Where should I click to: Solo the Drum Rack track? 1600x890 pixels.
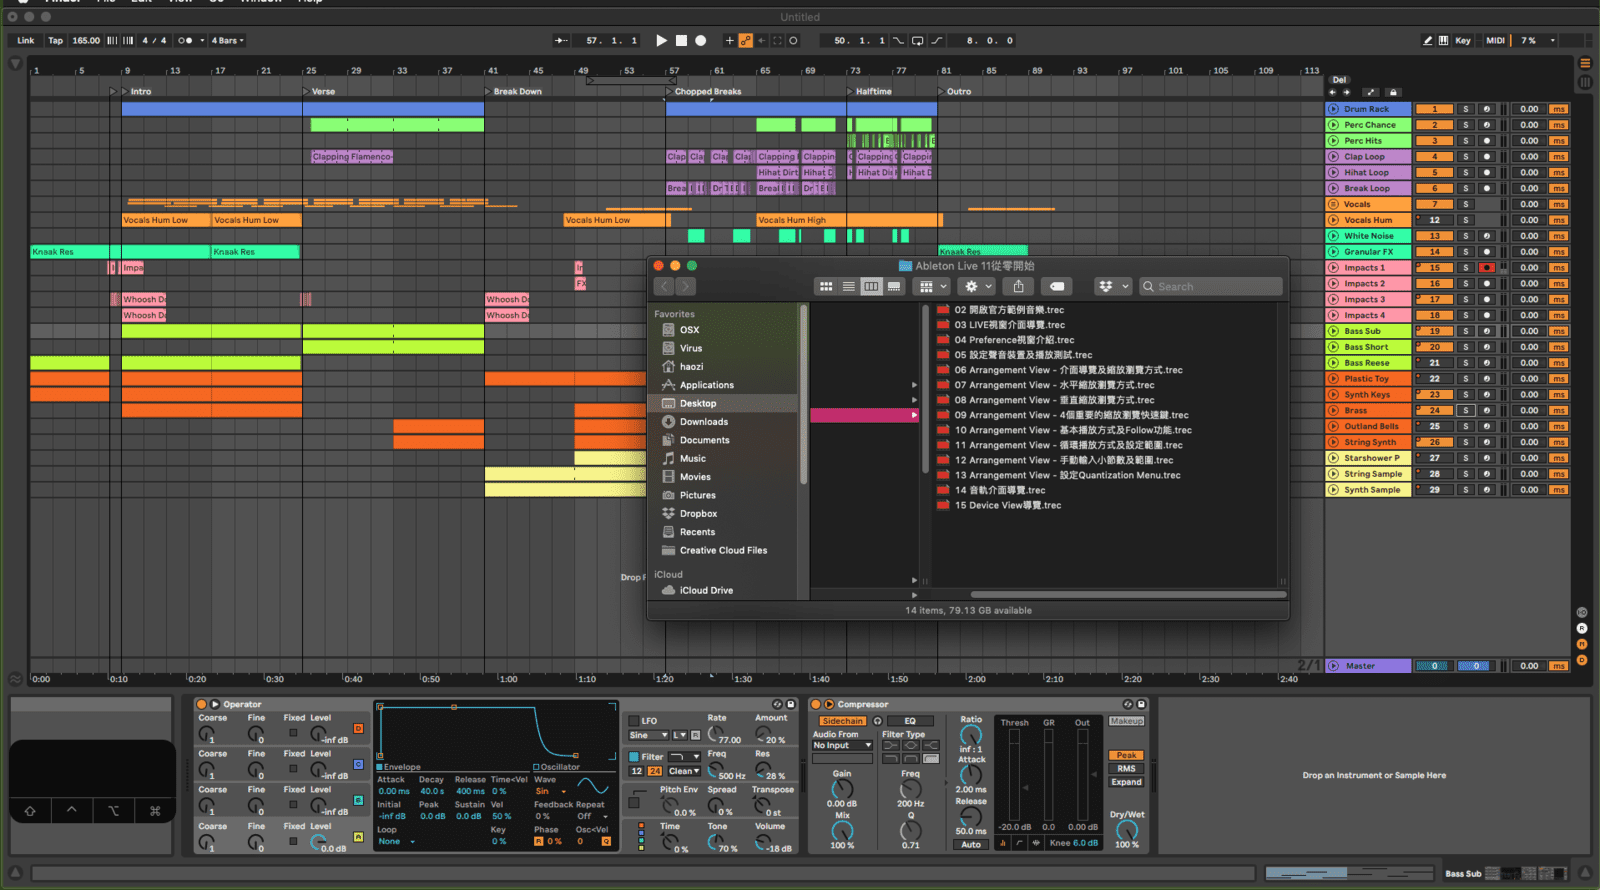(1466, 109)
